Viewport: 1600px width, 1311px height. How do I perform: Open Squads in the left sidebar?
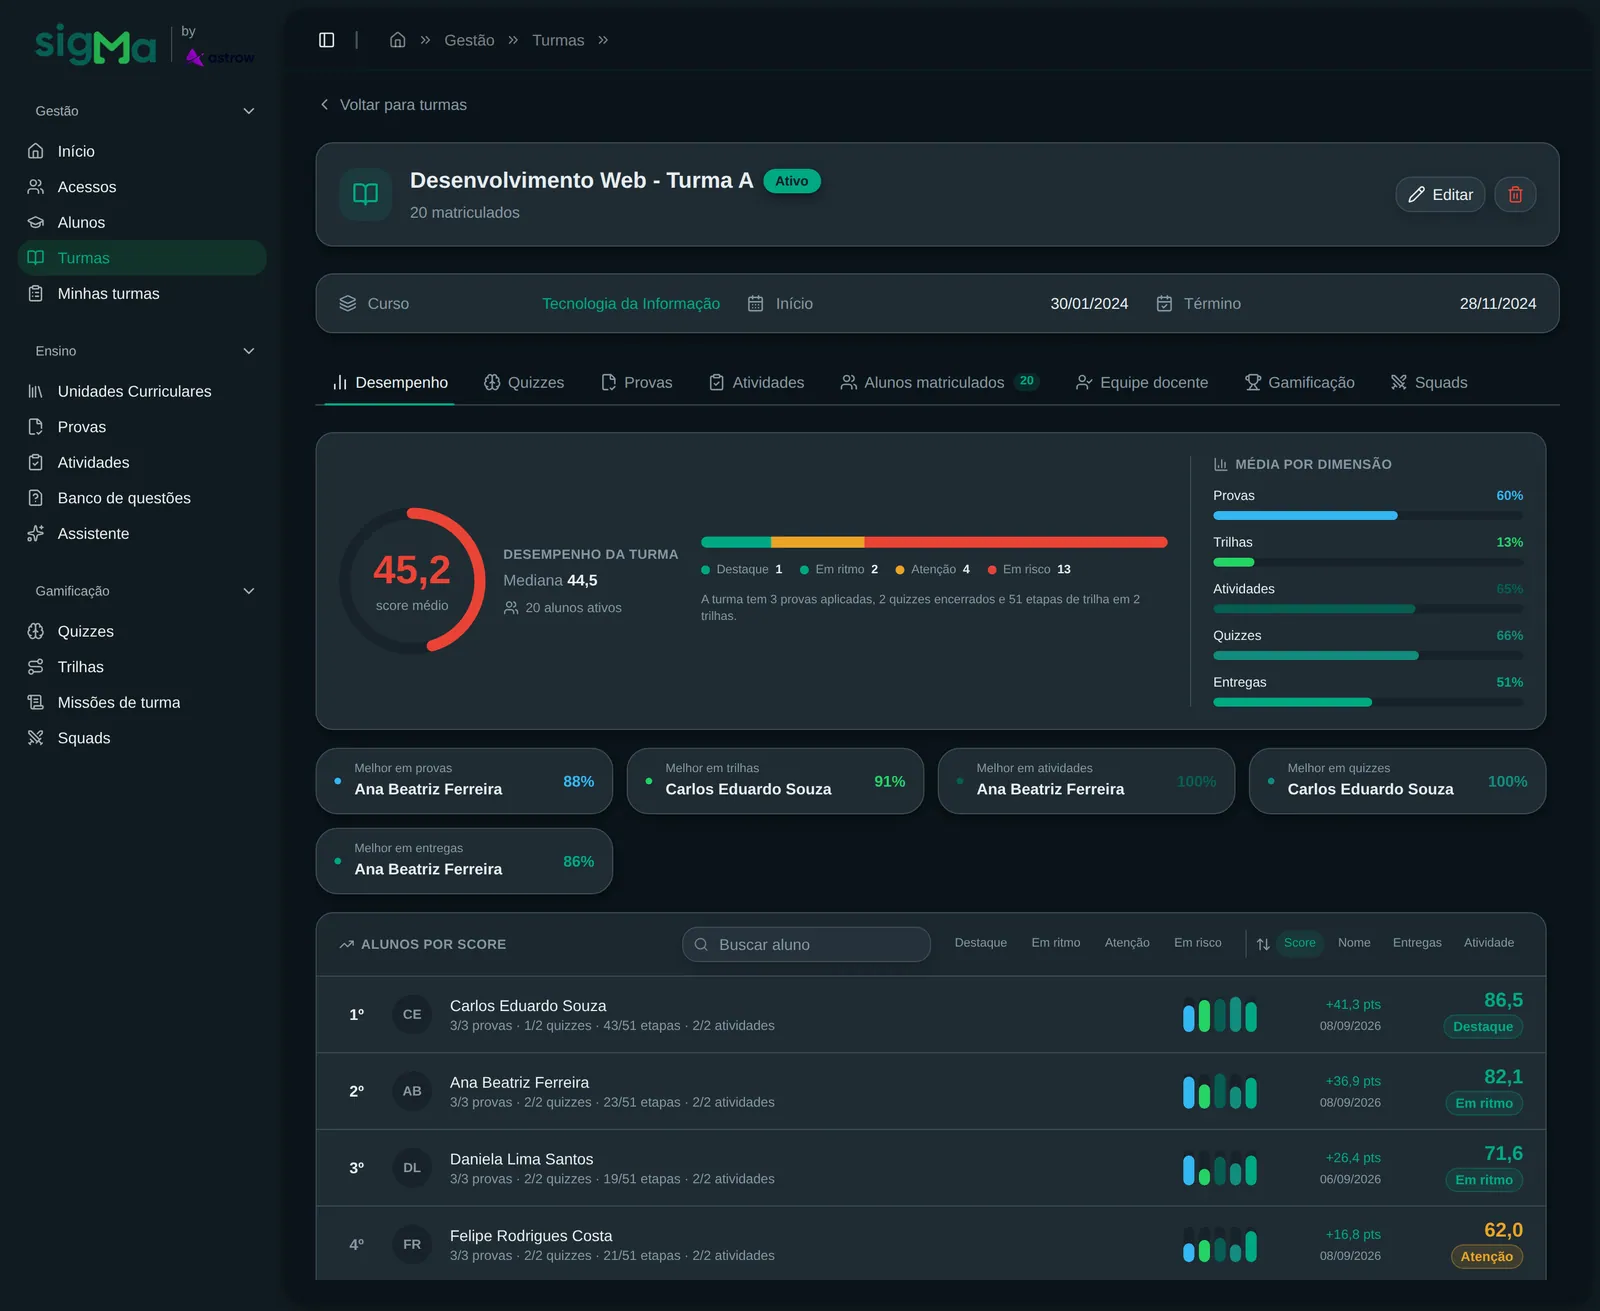[142, 738]
